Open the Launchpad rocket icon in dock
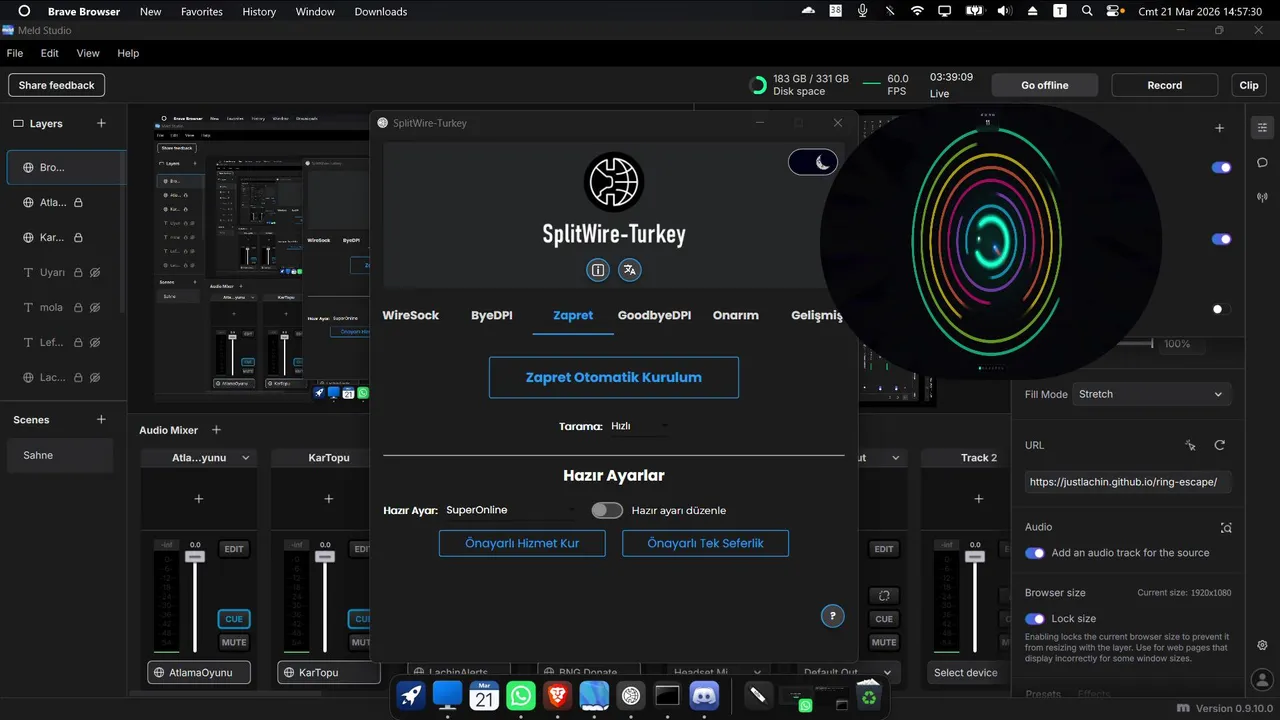Viewport: 1280px width, 720px height. click(410, 696)
